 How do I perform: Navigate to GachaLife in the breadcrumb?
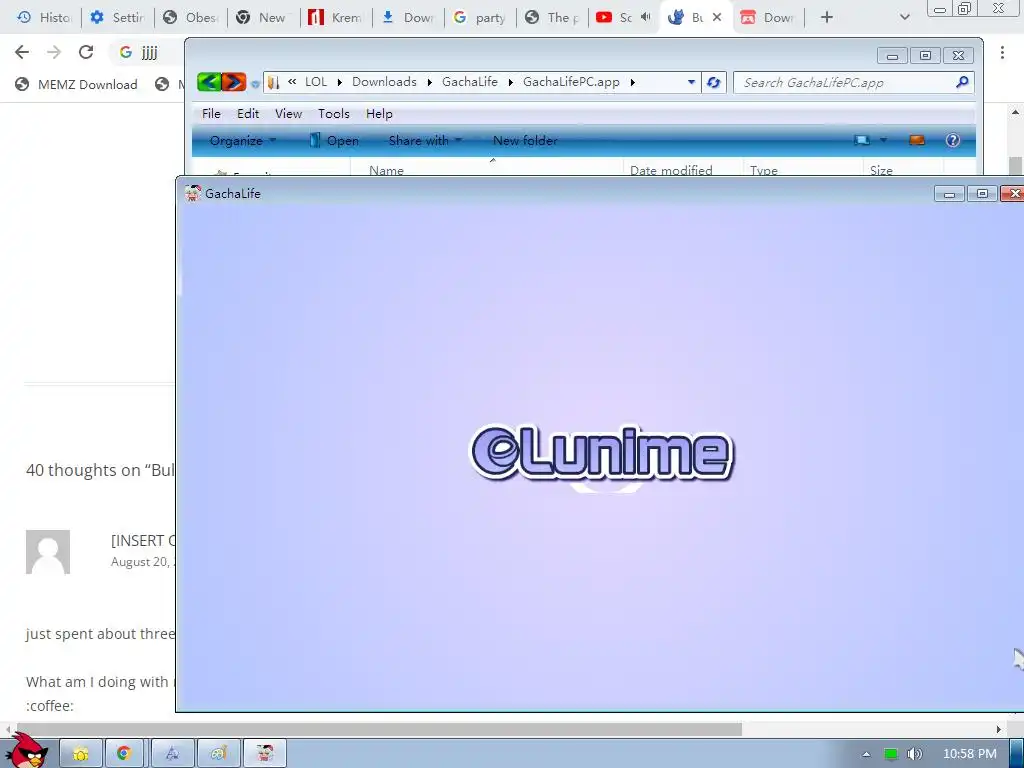click(470, 82)
